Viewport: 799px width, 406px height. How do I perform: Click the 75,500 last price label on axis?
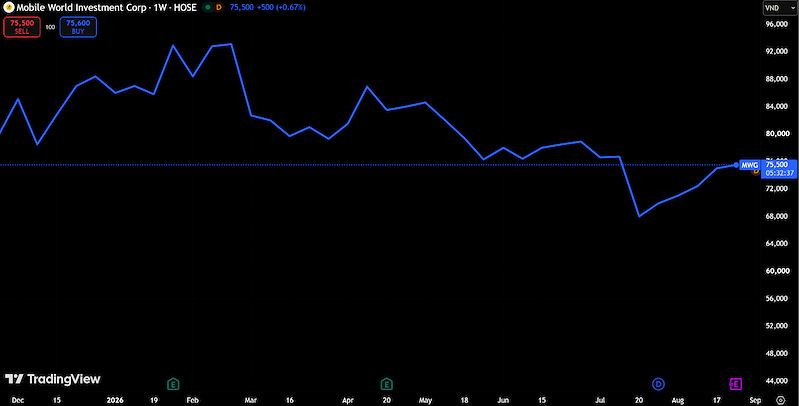pos(777,165)
